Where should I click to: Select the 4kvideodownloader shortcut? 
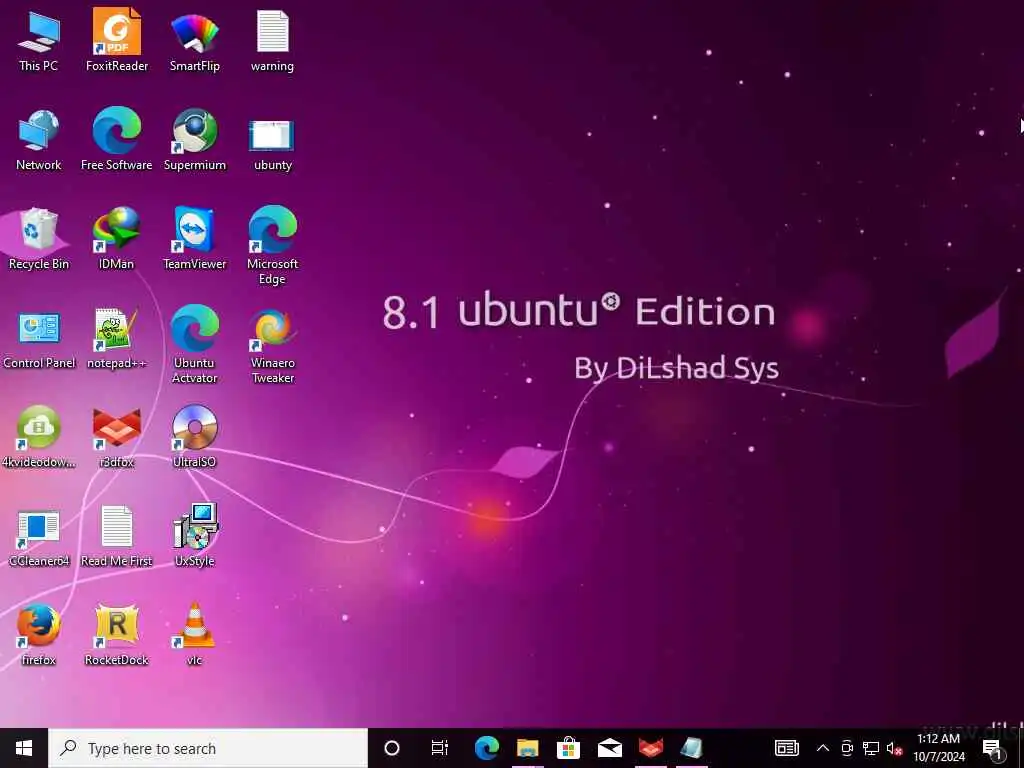click(x=39, y=436)
